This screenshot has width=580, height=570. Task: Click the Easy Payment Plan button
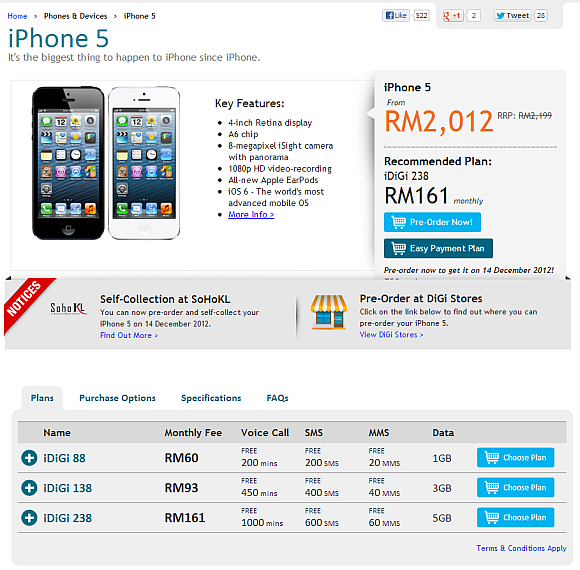[x=438, y=248]
